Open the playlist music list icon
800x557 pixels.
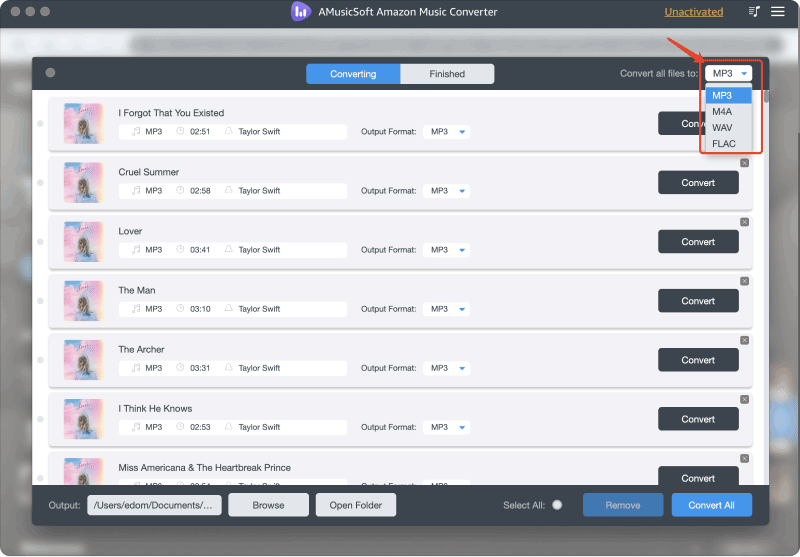pos(754,11)
